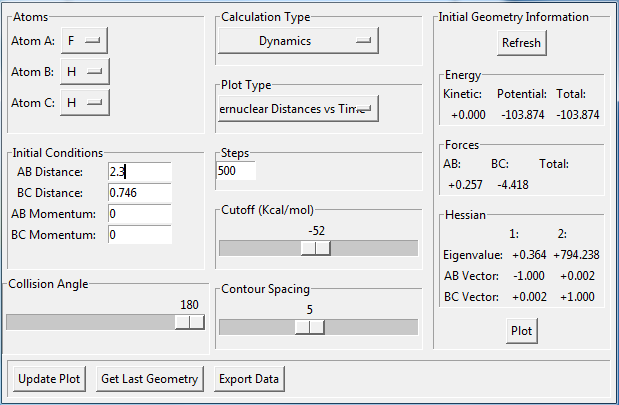Open the Atom C dropdown menu
This screenshot has height=405, width=619.
tap(85, 102)
